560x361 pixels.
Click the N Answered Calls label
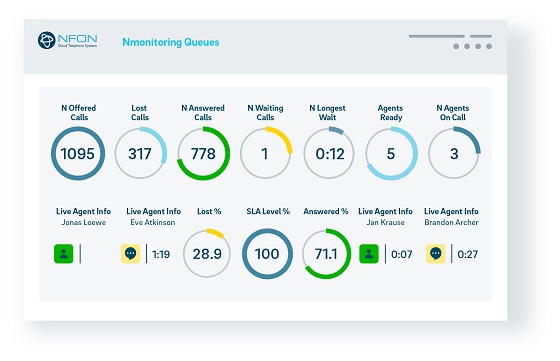point(203,112)
